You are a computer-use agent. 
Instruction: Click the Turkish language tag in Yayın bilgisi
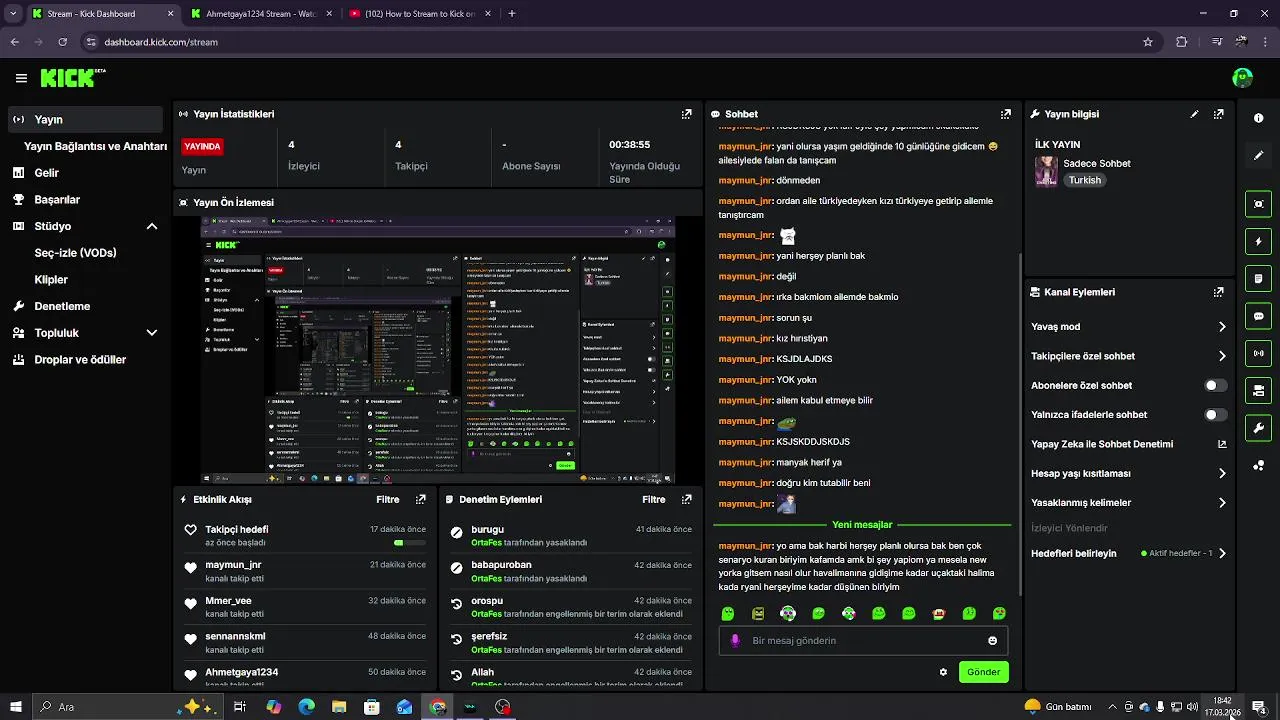coord(1084,180)
